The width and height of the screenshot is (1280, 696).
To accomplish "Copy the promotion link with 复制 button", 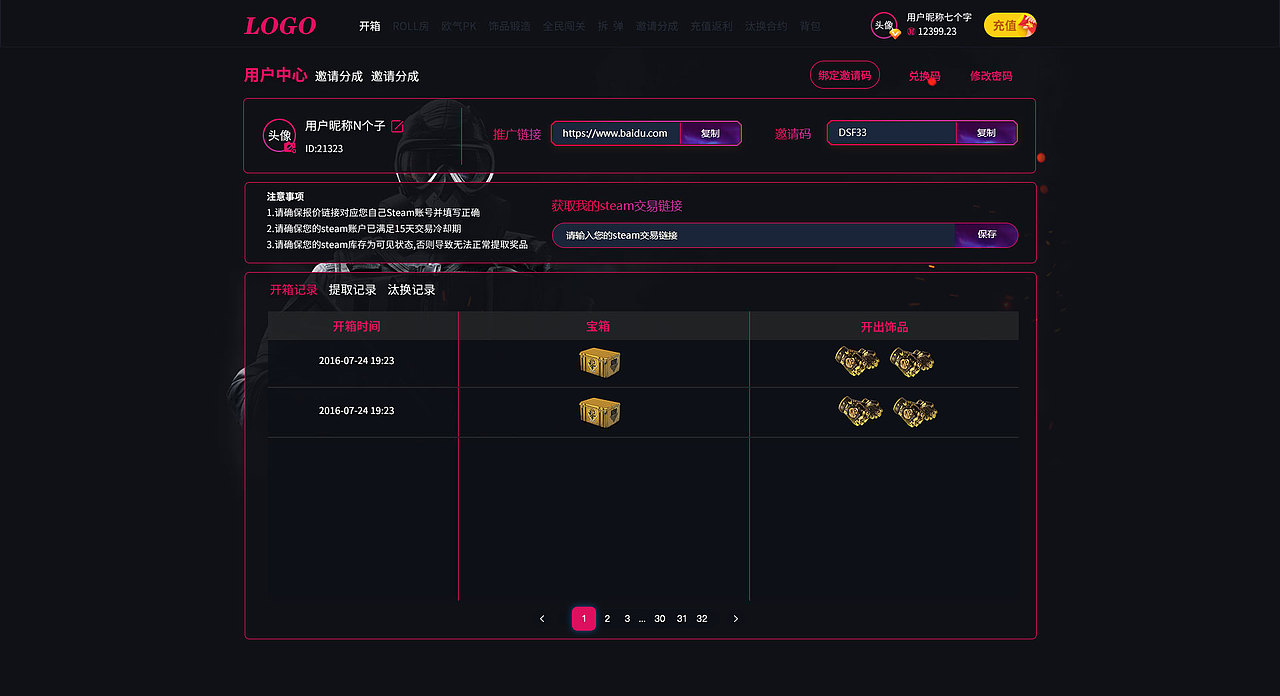I will pos(710,132).
